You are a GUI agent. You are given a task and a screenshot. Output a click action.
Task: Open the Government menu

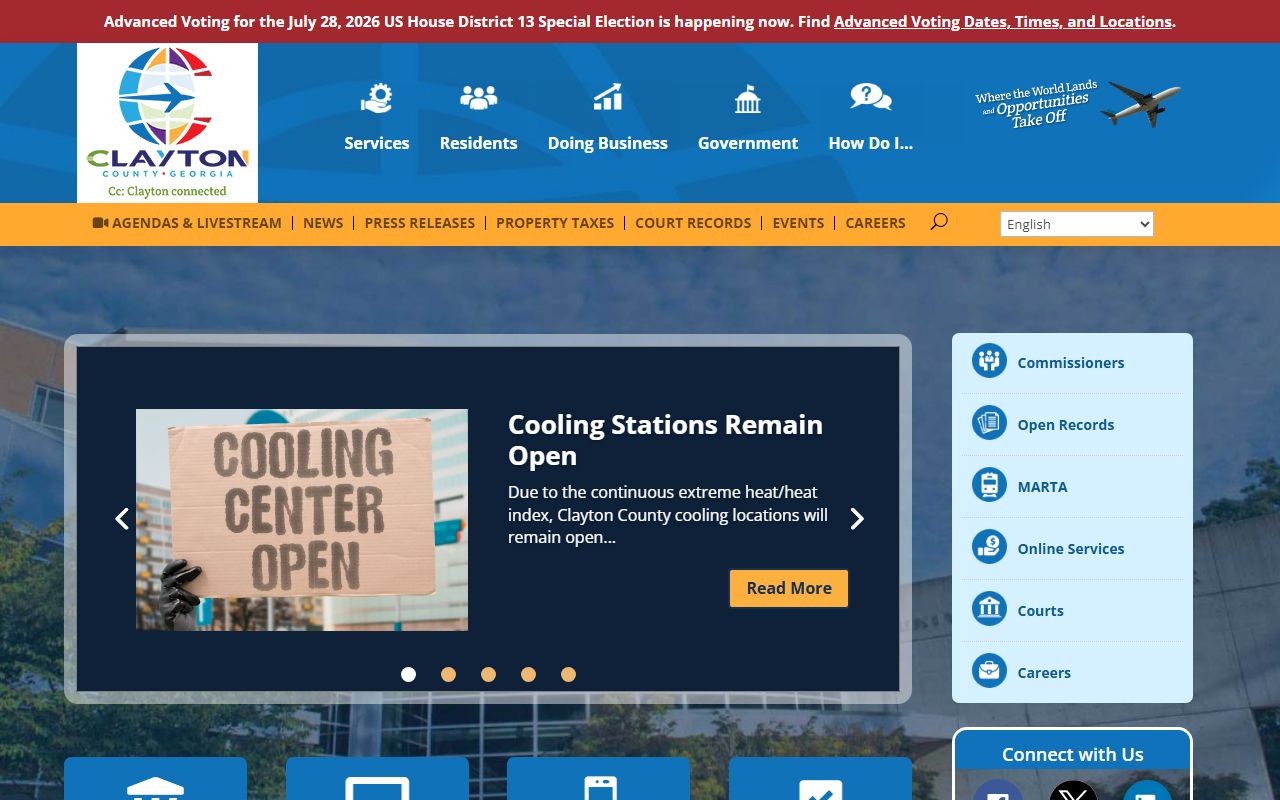coord(748,143)
